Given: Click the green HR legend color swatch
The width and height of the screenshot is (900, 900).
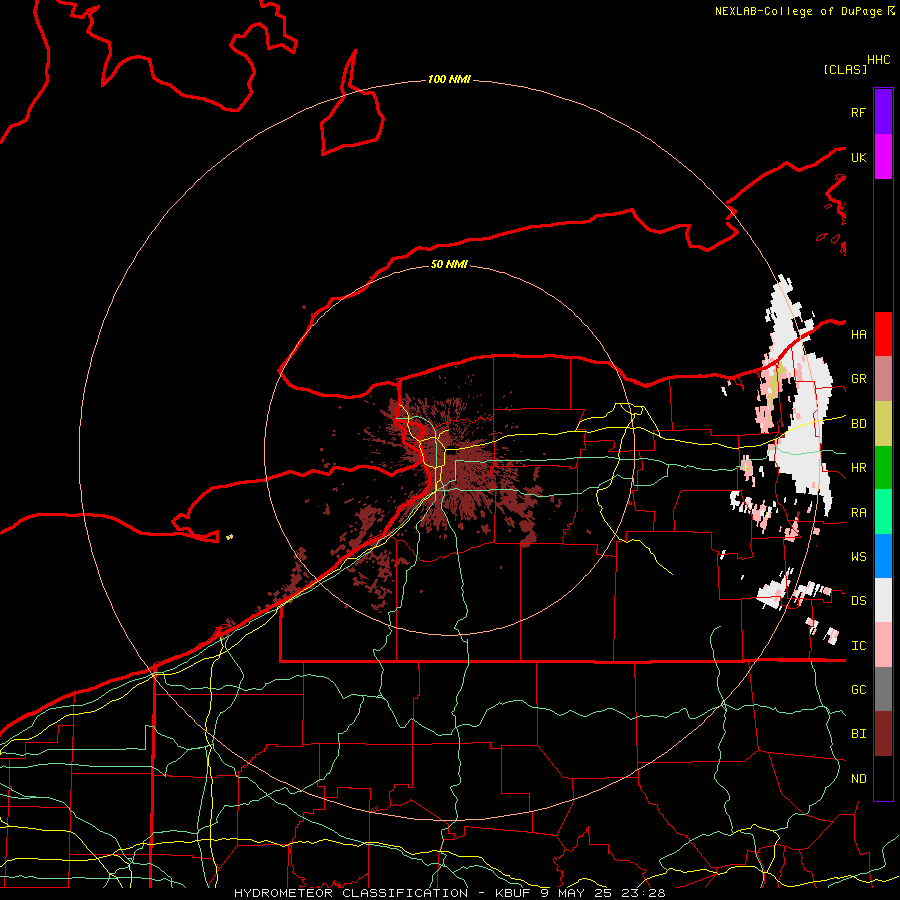Looking at the screenshot, I should (883, 468).
